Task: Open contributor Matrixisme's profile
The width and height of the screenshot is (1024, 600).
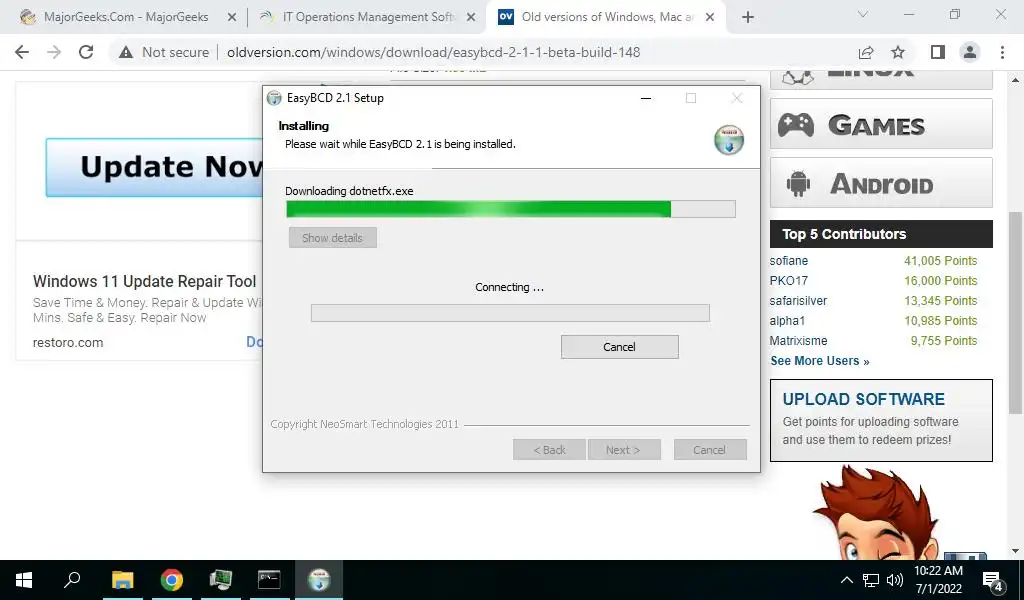Action: pyautogui.click(x=798, y=341)
